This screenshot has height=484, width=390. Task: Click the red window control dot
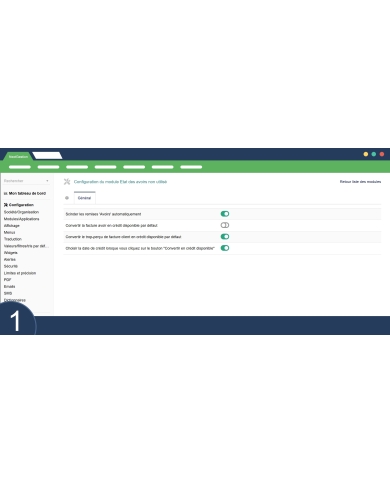click(x=382, y=154)
